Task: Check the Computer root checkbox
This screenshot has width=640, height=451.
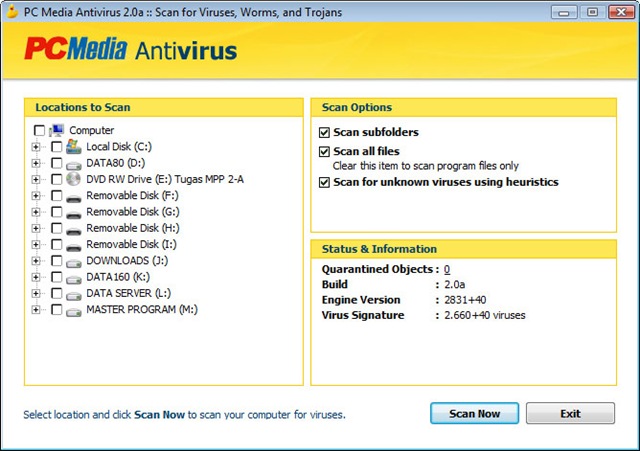Action: (39, 130)
